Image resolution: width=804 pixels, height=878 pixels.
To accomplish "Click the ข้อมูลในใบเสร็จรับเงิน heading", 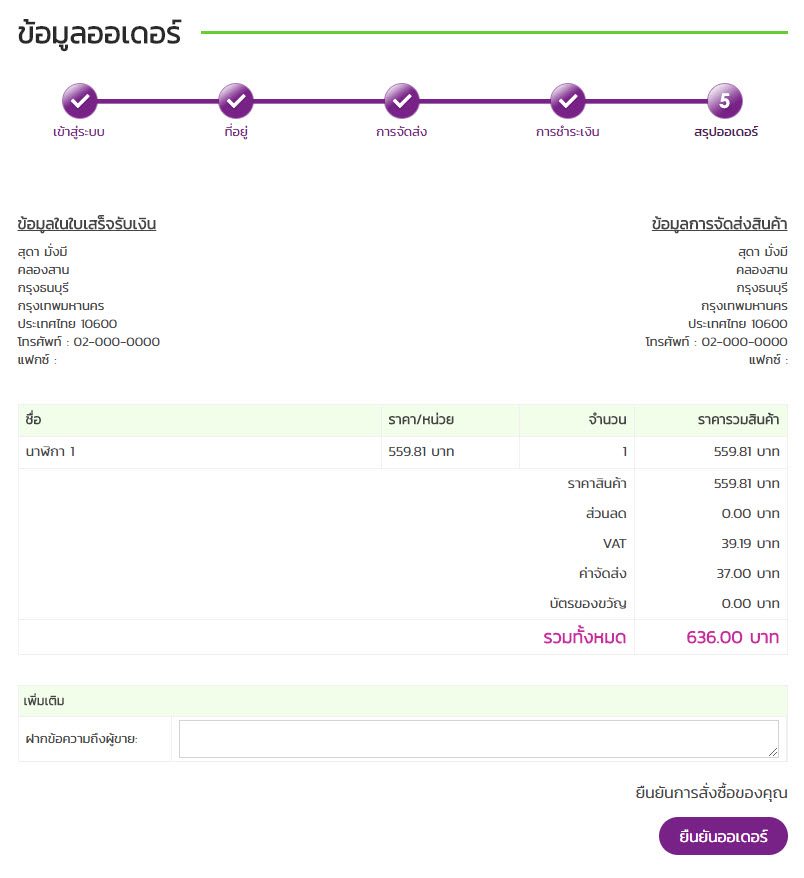I will point(87,224).
